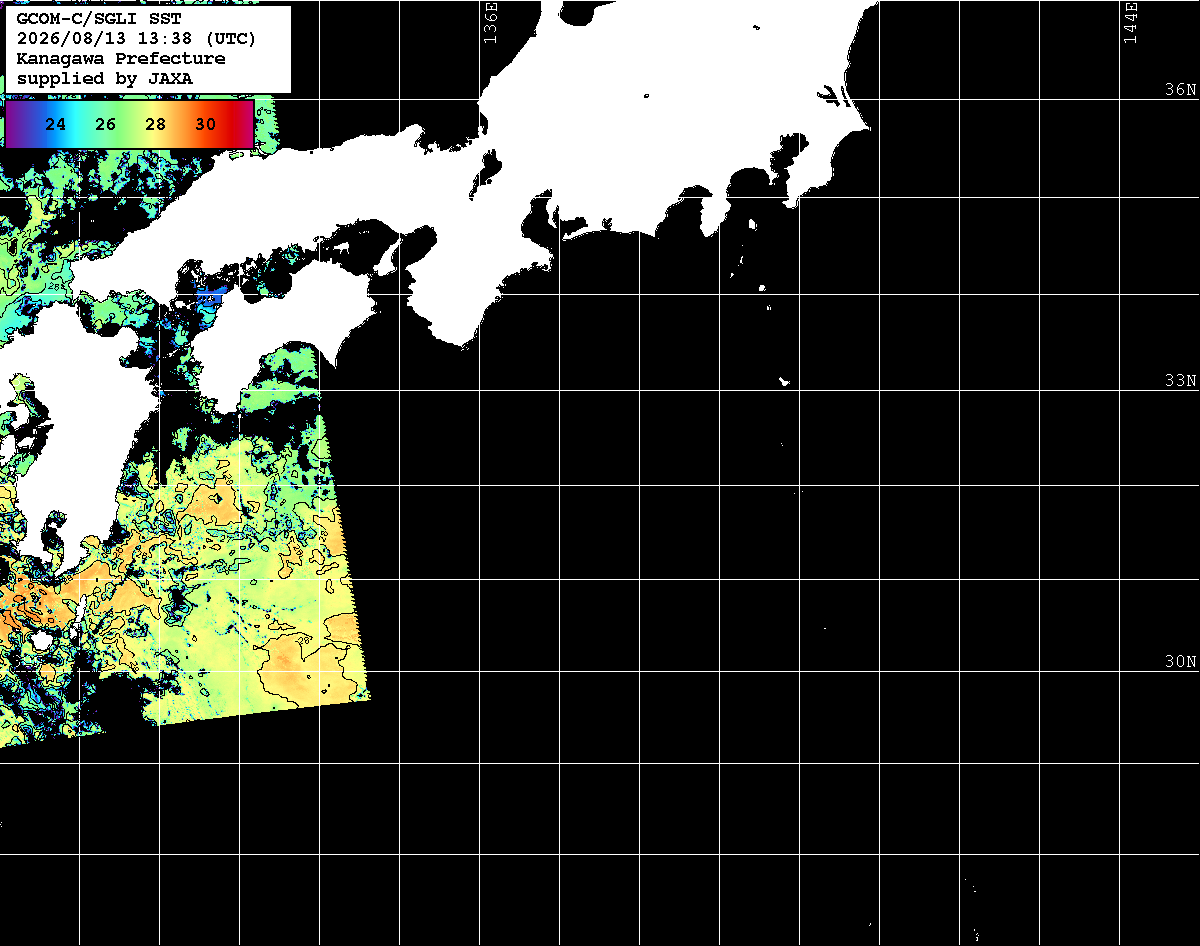Click the small blue cold-water patch between the islands

209,296
